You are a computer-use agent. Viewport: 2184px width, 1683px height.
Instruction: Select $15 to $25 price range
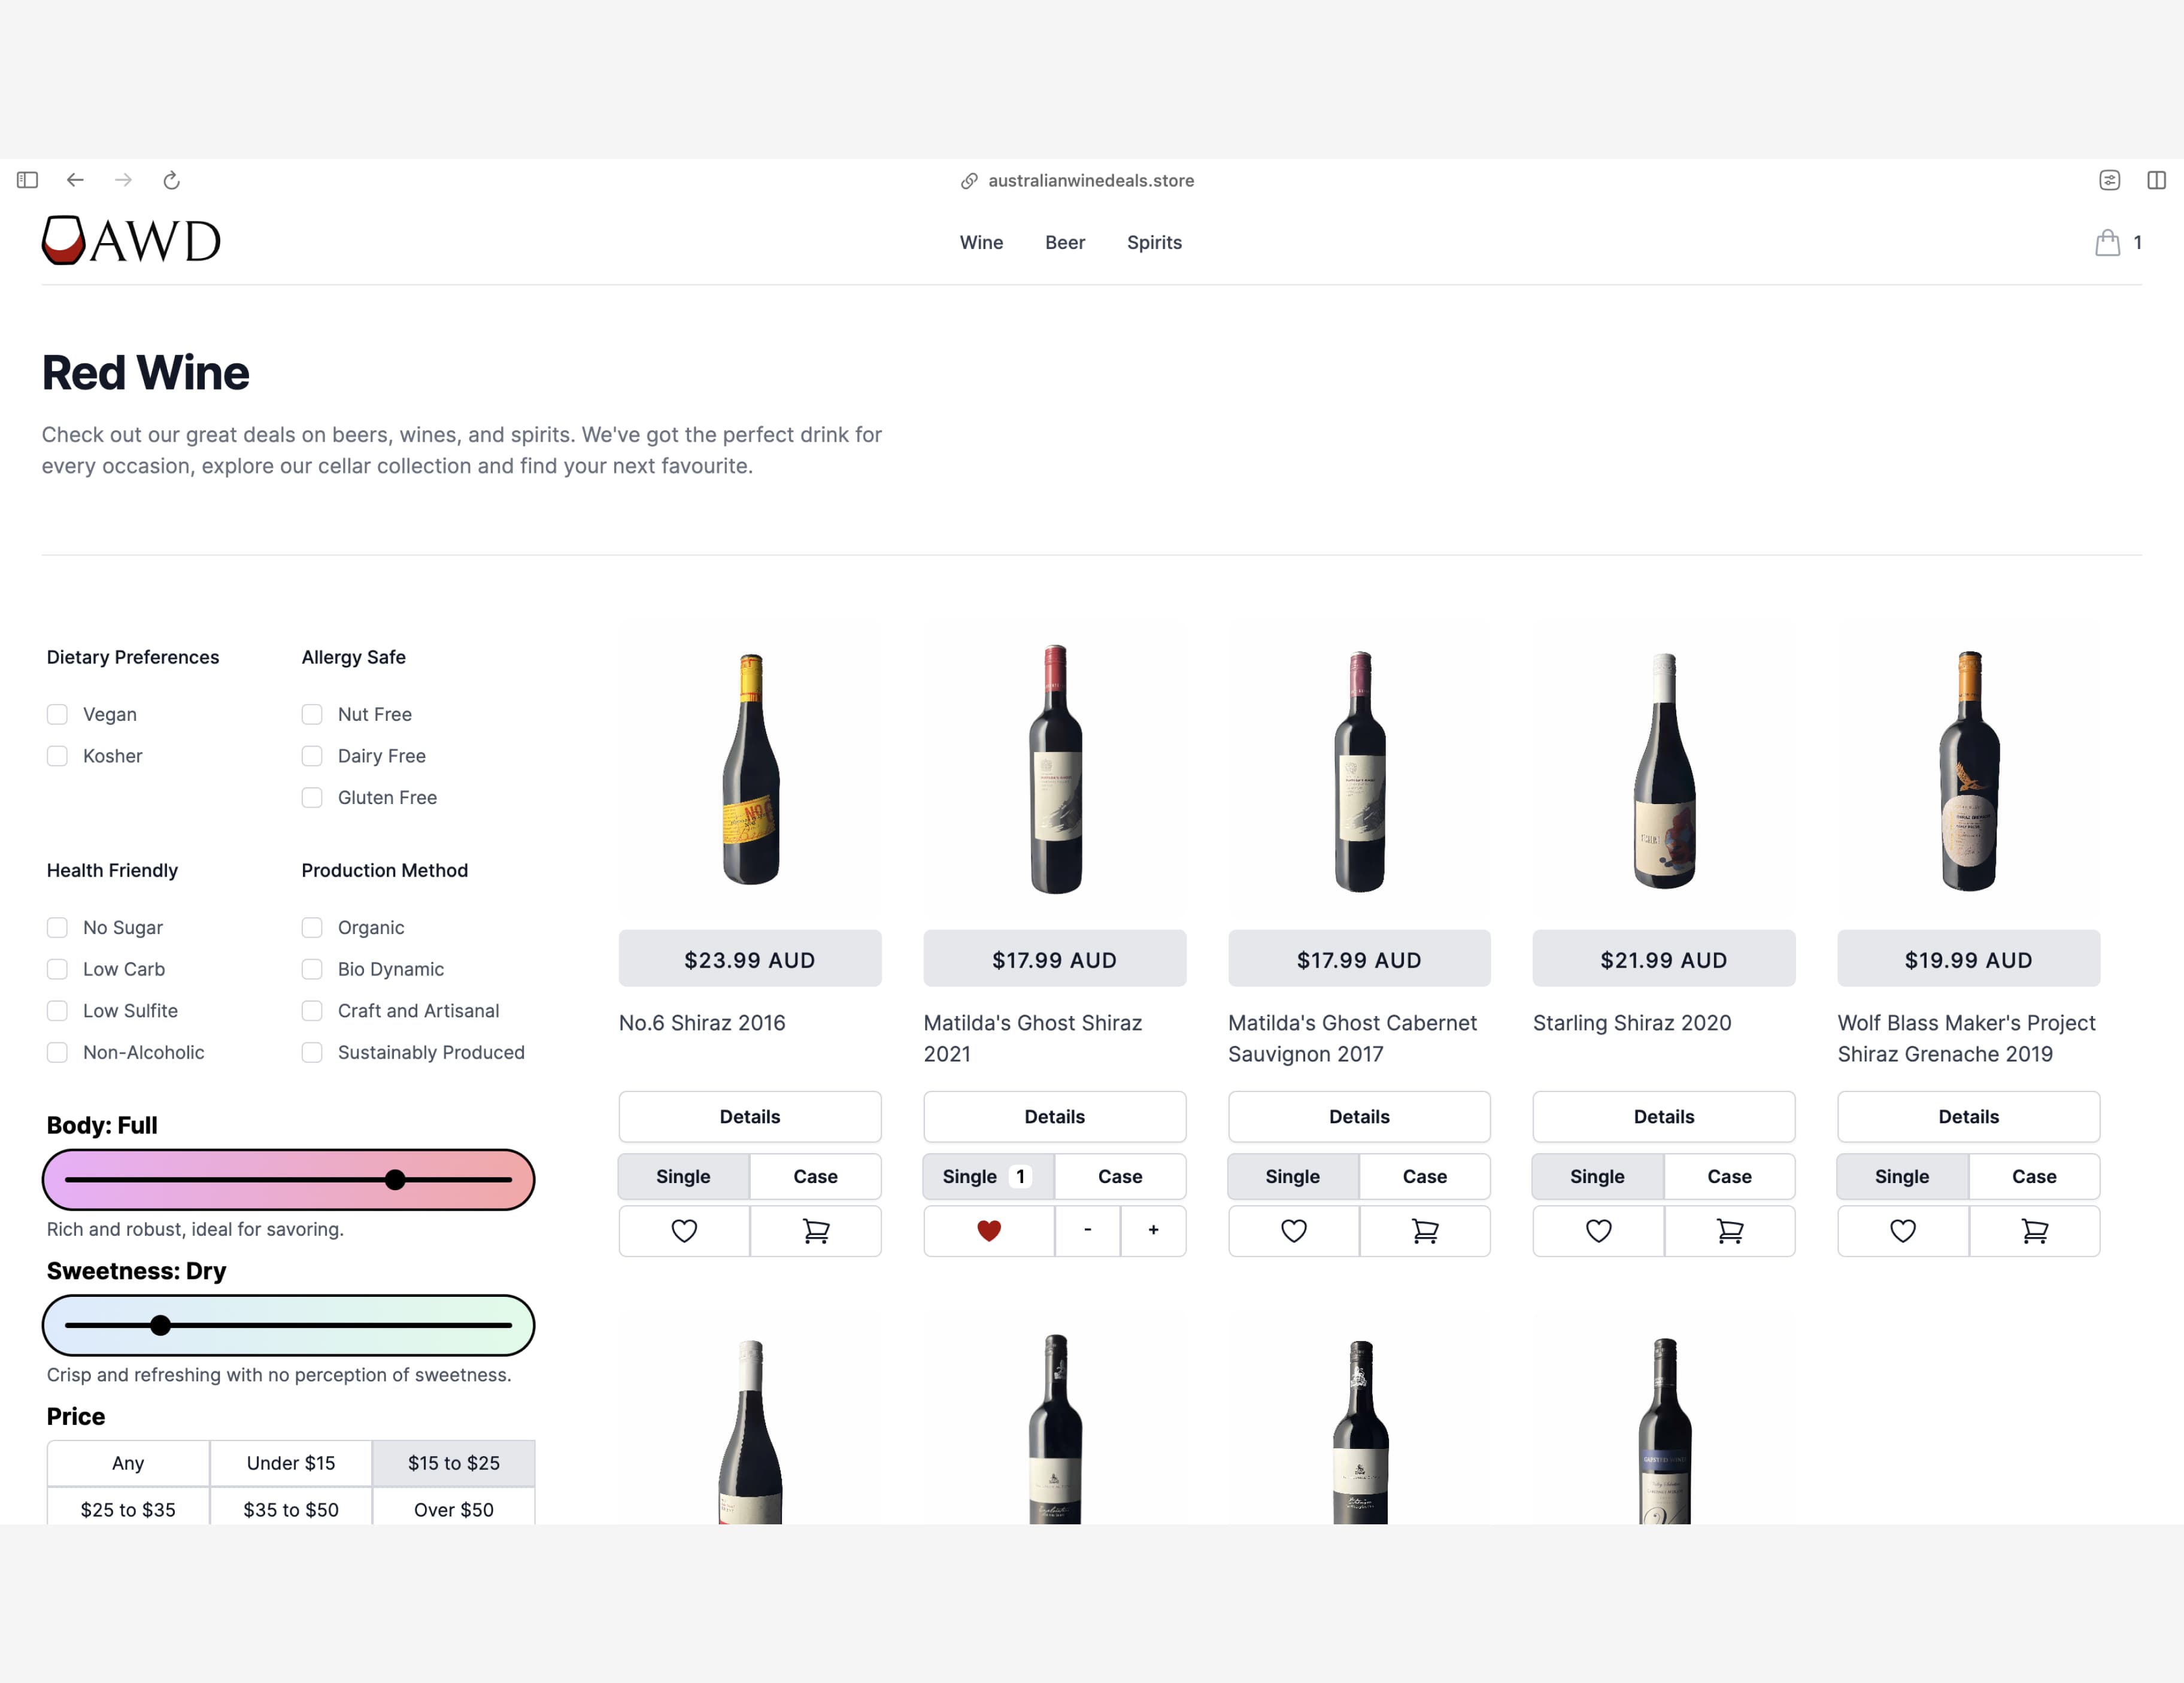point(454,1463)
